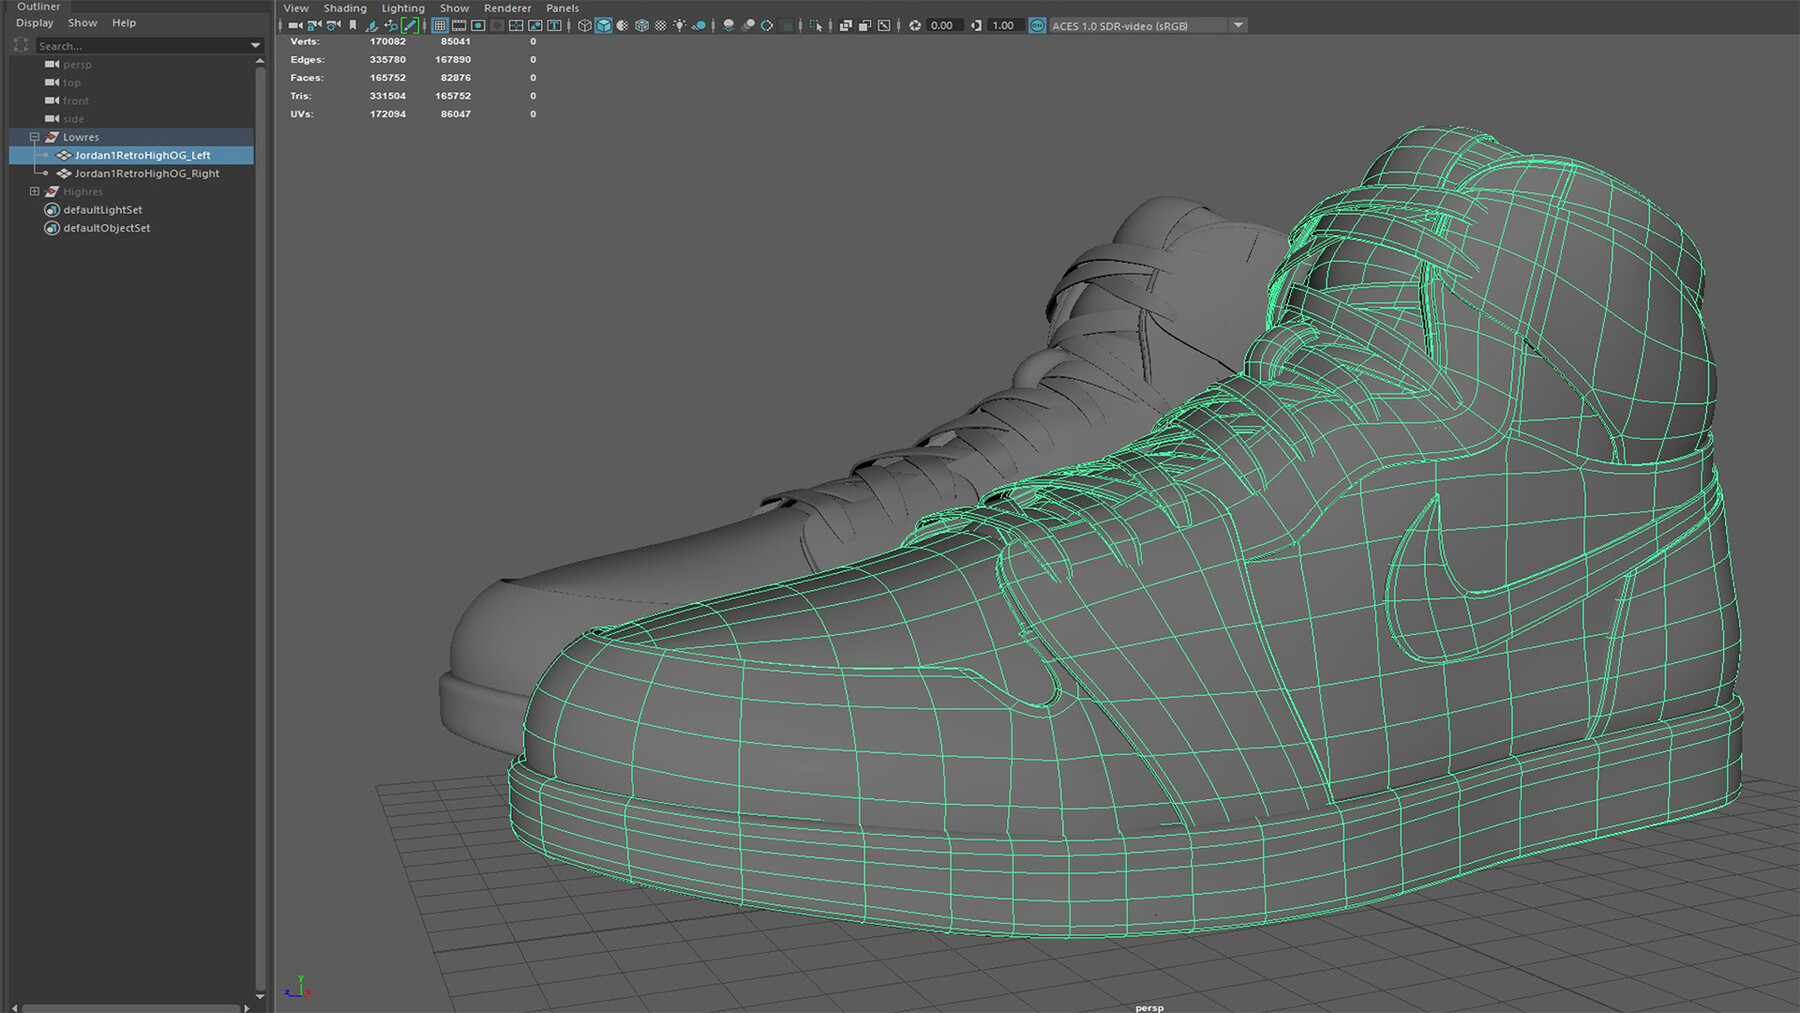Viewport: 1800px width, 1013px height.
Task: Set gamma value in the 1.00 field
Action: pyautogui.click(x=1002, y=25)
